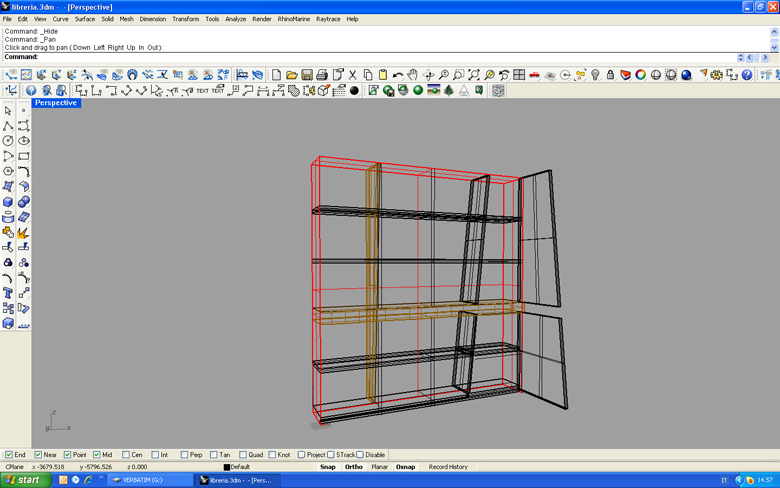Select the Text object tool
The height and width of the screenshot is (488, 780).
pyautogui.click(x=8, y=293)
